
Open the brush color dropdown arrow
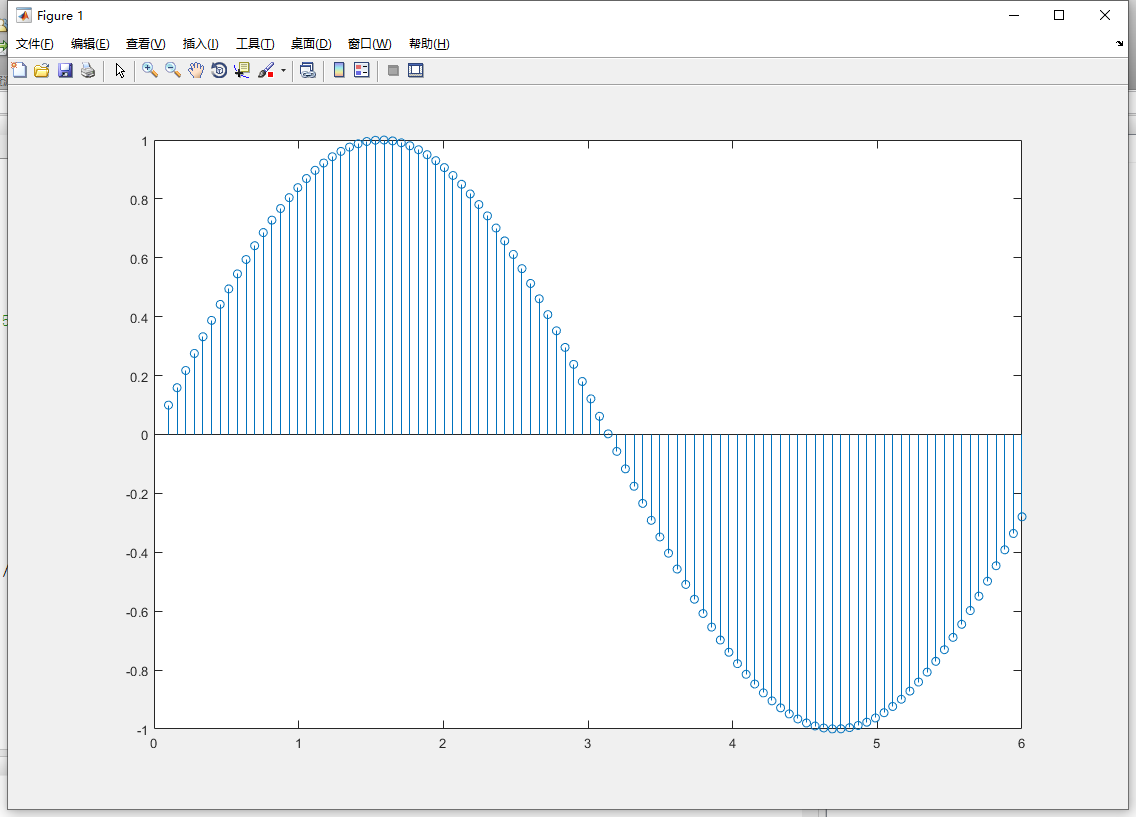[283, 70]
